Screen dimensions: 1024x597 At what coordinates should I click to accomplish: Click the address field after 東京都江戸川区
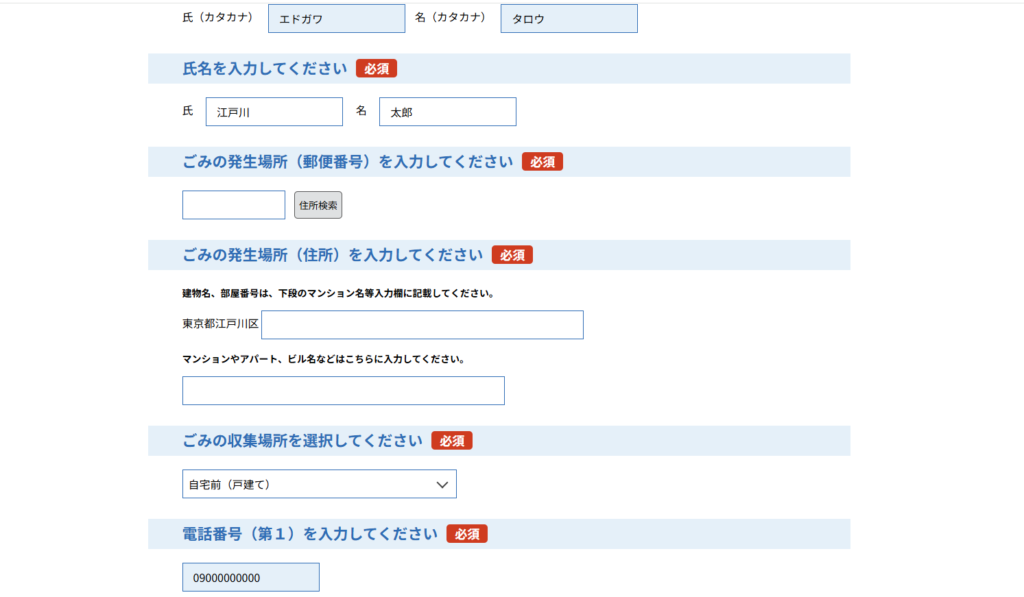(422, 325)
